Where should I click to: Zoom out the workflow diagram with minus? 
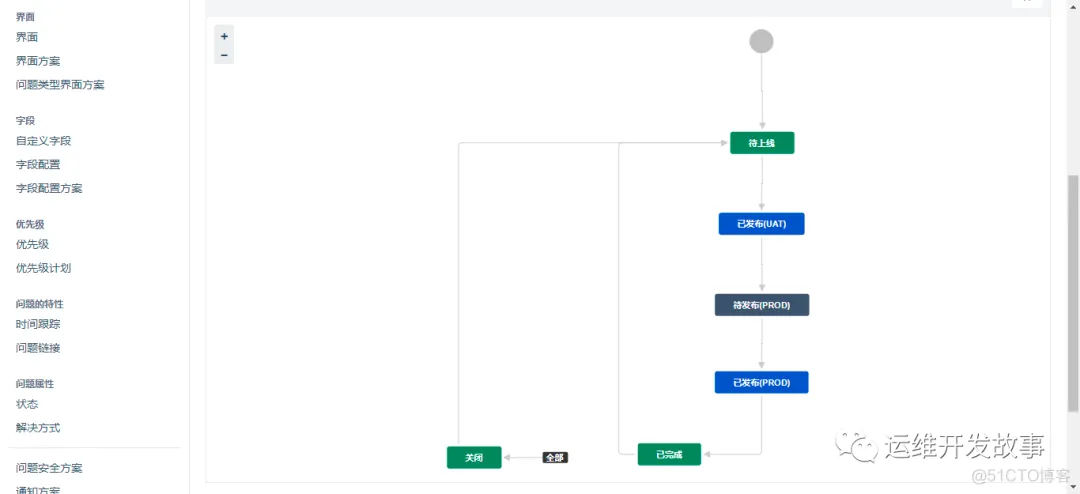[x=224, y=55]
